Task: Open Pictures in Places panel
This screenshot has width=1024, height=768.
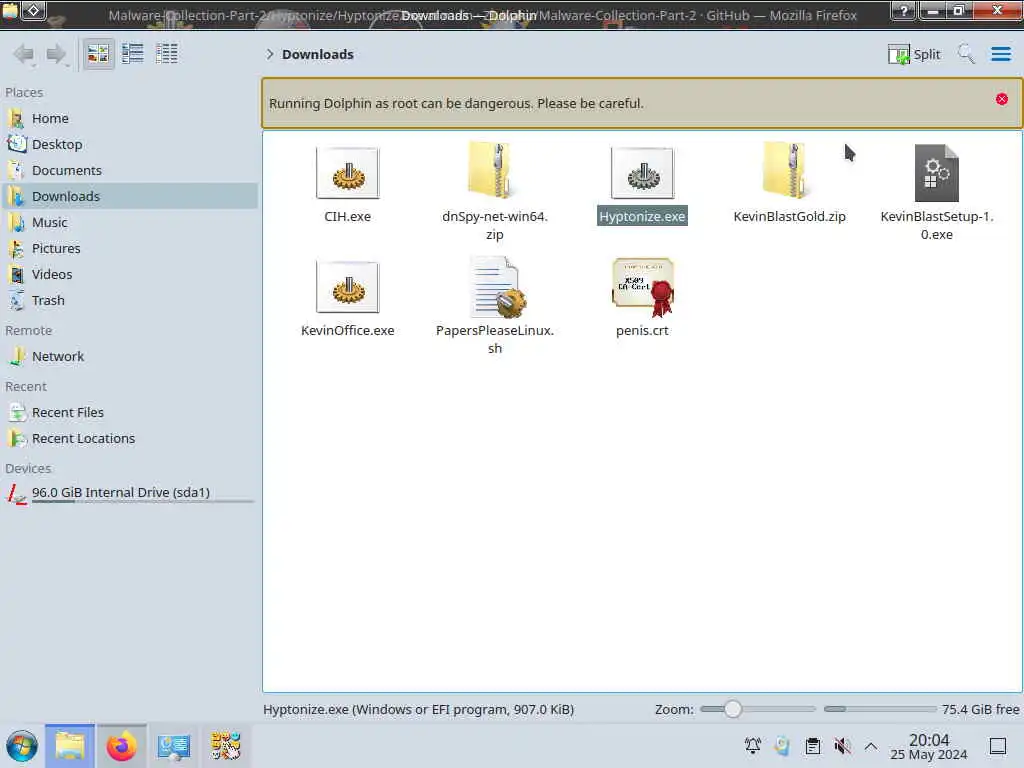Action: [129, 249]
